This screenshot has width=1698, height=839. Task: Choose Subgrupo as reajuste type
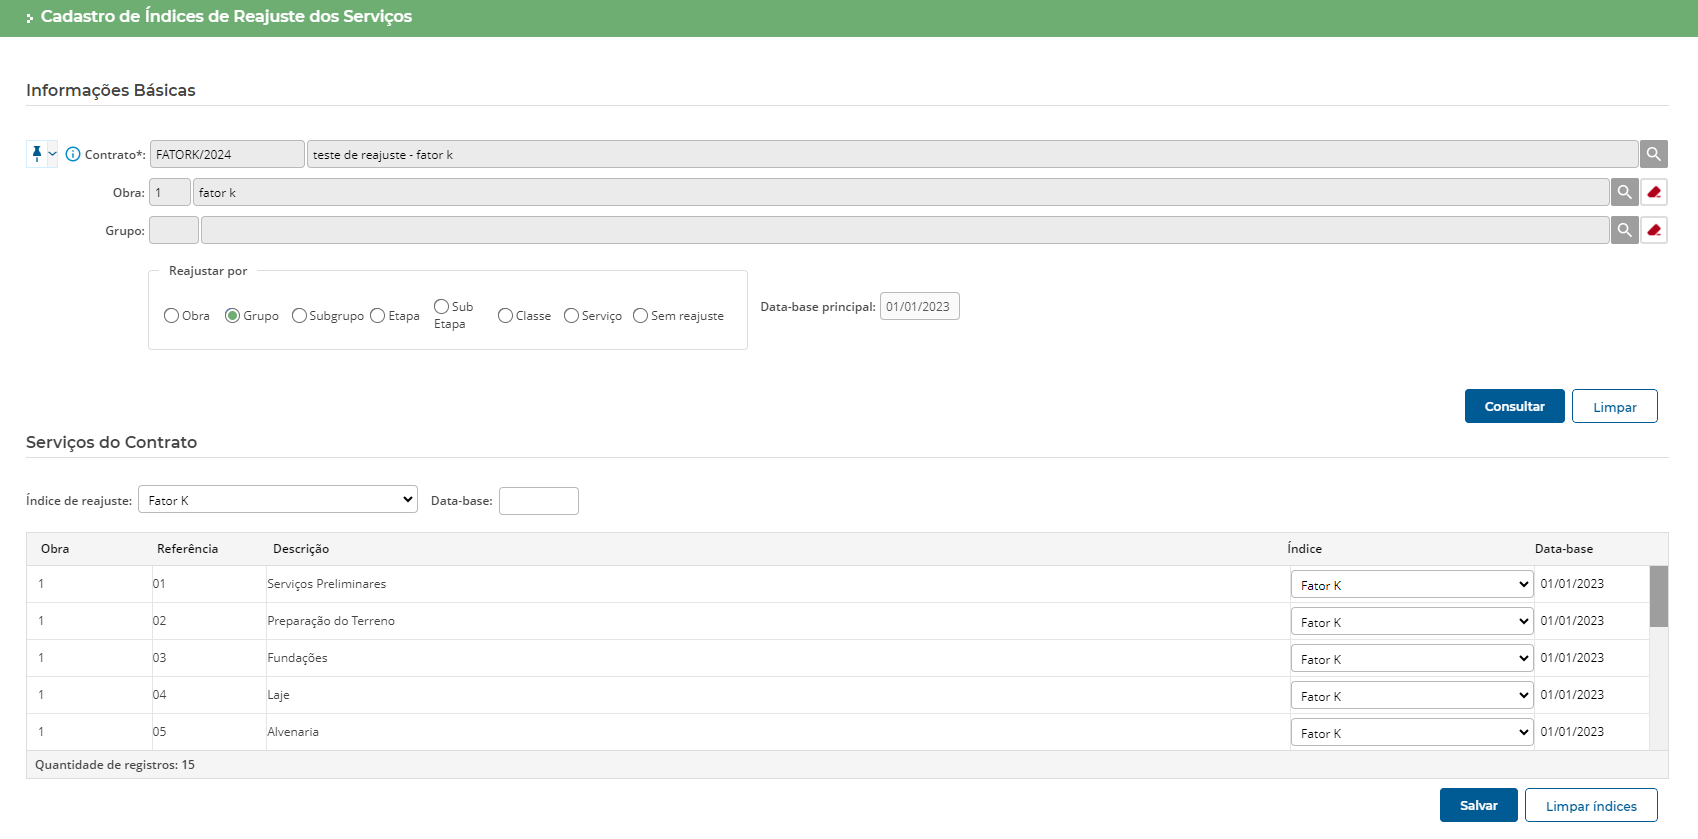tap(299, 316)
